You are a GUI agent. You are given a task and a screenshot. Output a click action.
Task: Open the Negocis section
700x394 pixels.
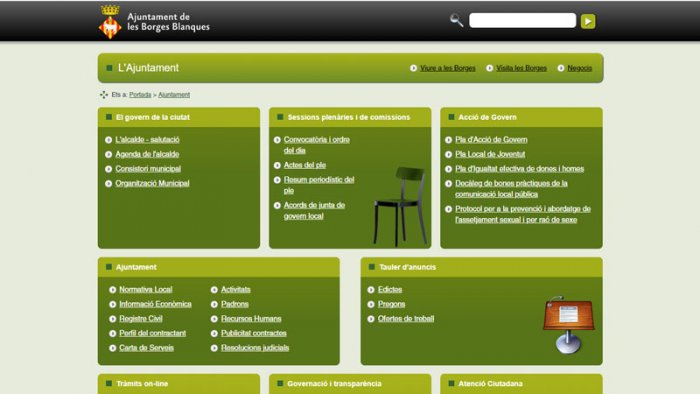(x=579, y=68)
